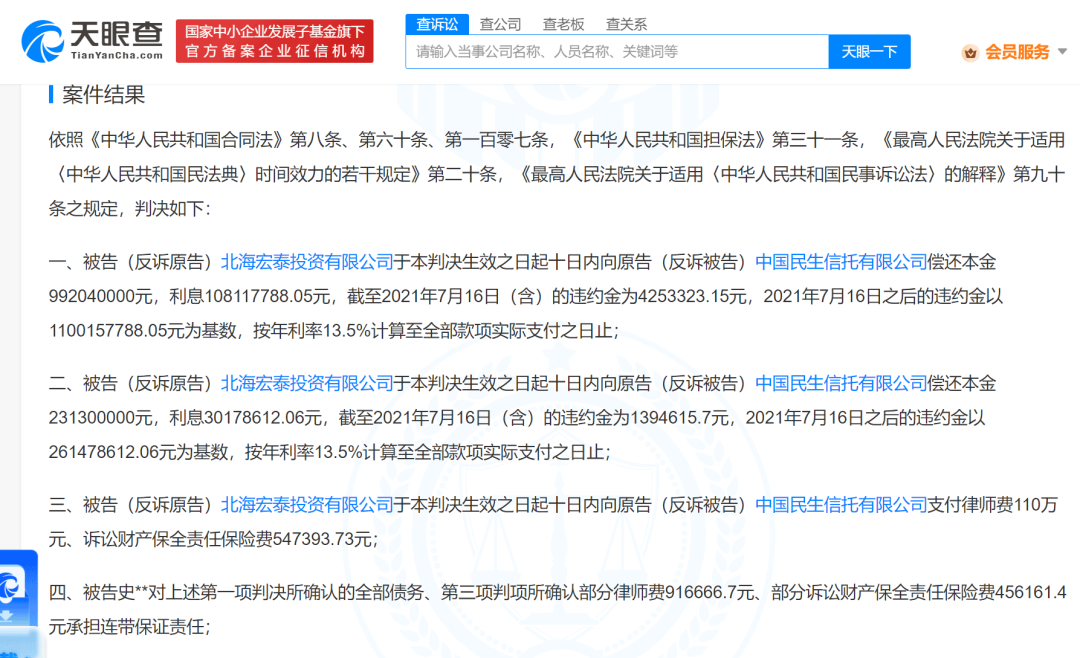Click the 案件结果 section heading

103,95
